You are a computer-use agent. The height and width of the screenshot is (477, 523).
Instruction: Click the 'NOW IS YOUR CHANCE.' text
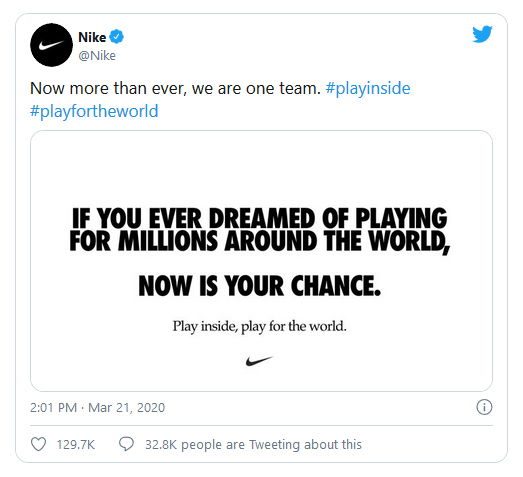click(259, 286)
